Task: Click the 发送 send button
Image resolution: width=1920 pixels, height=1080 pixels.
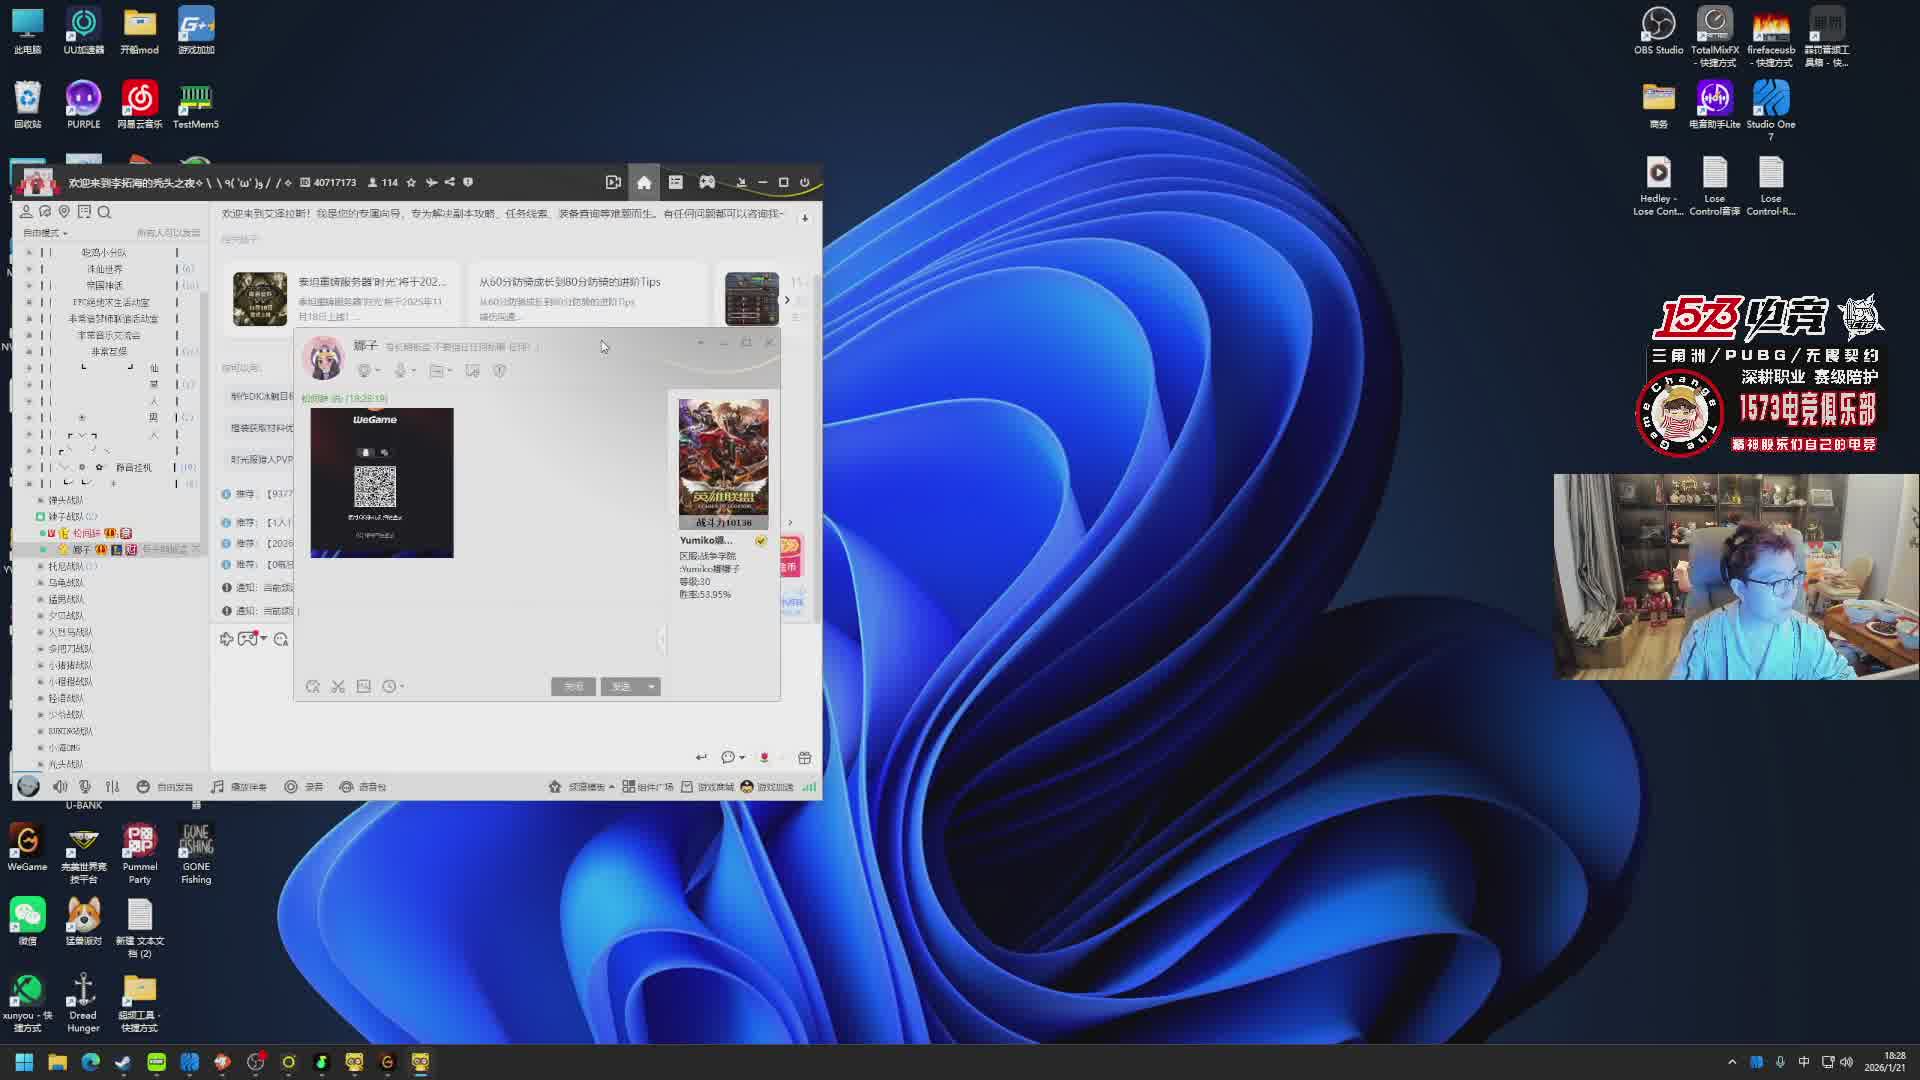Action: click(621, 687)
